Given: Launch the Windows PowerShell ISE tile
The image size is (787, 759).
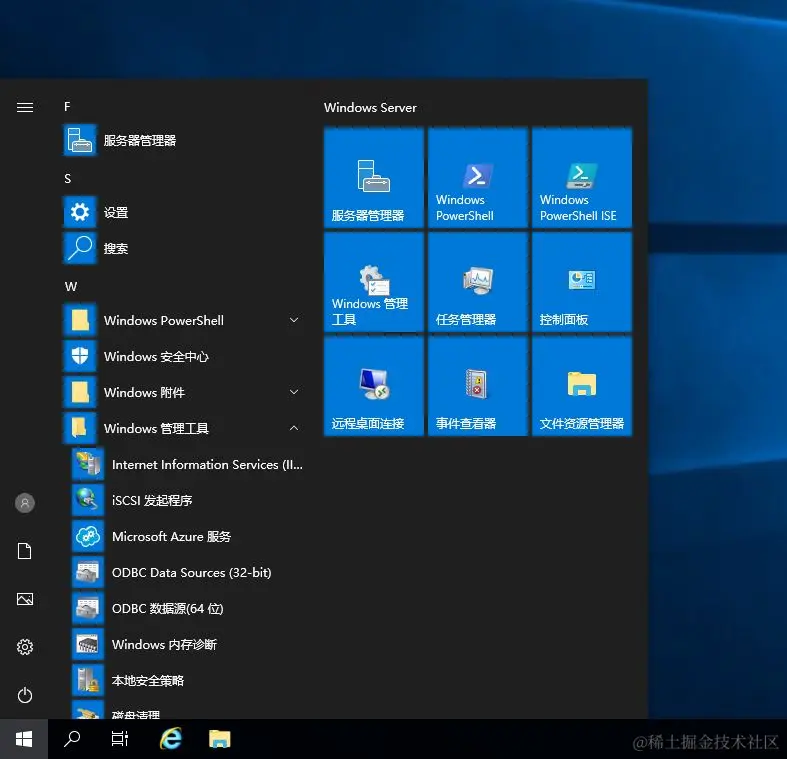Looking at the screenshot, I should coord(582,178).
